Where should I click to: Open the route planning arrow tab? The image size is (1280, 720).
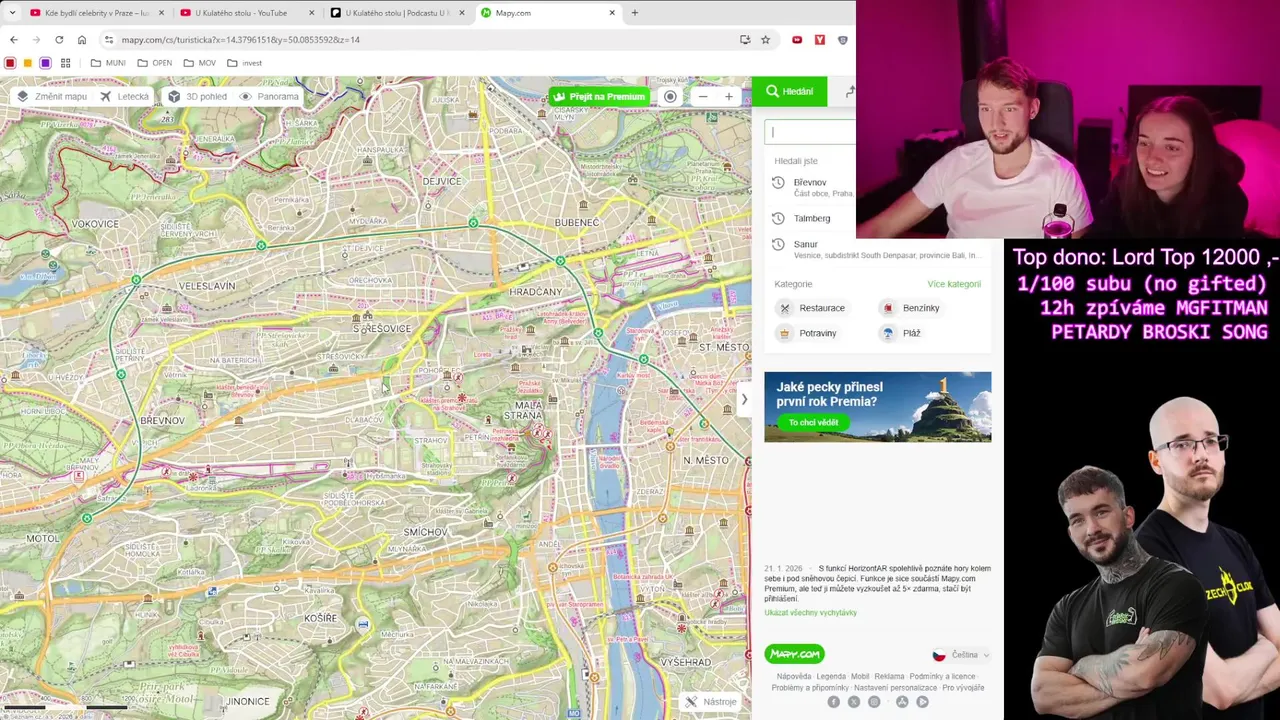pos(848,91)
